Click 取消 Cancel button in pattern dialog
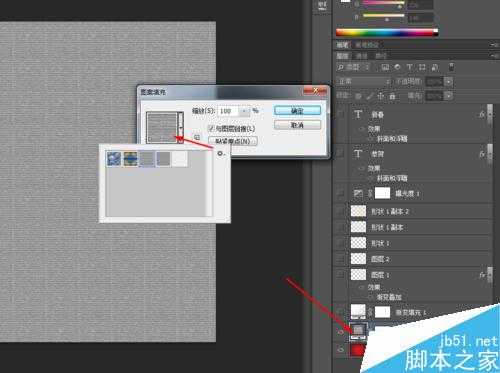This screenshot has height=373, width=500. click(x=297, y=125)
